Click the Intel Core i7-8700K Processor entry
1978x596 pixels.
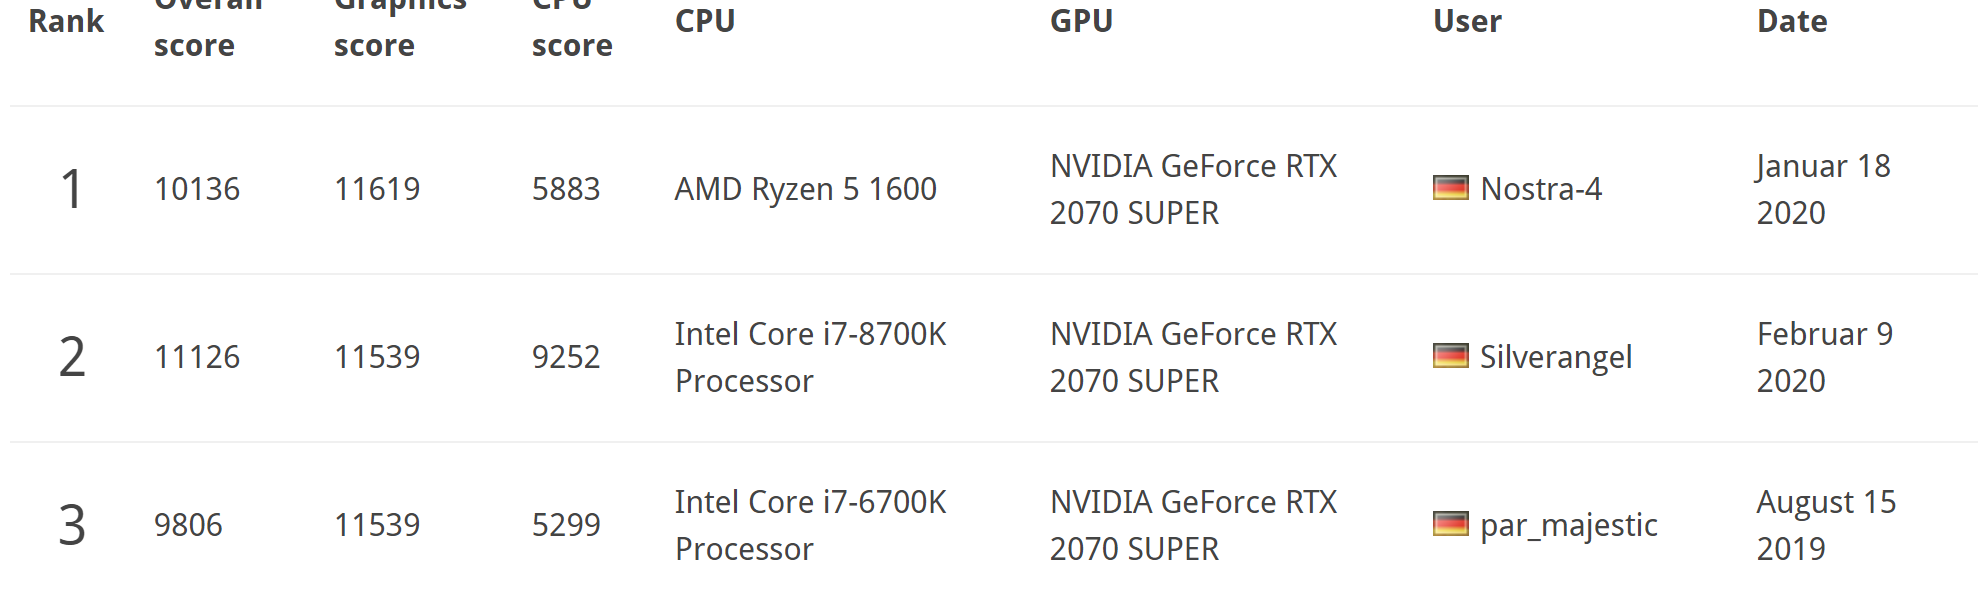click(811, 357)
